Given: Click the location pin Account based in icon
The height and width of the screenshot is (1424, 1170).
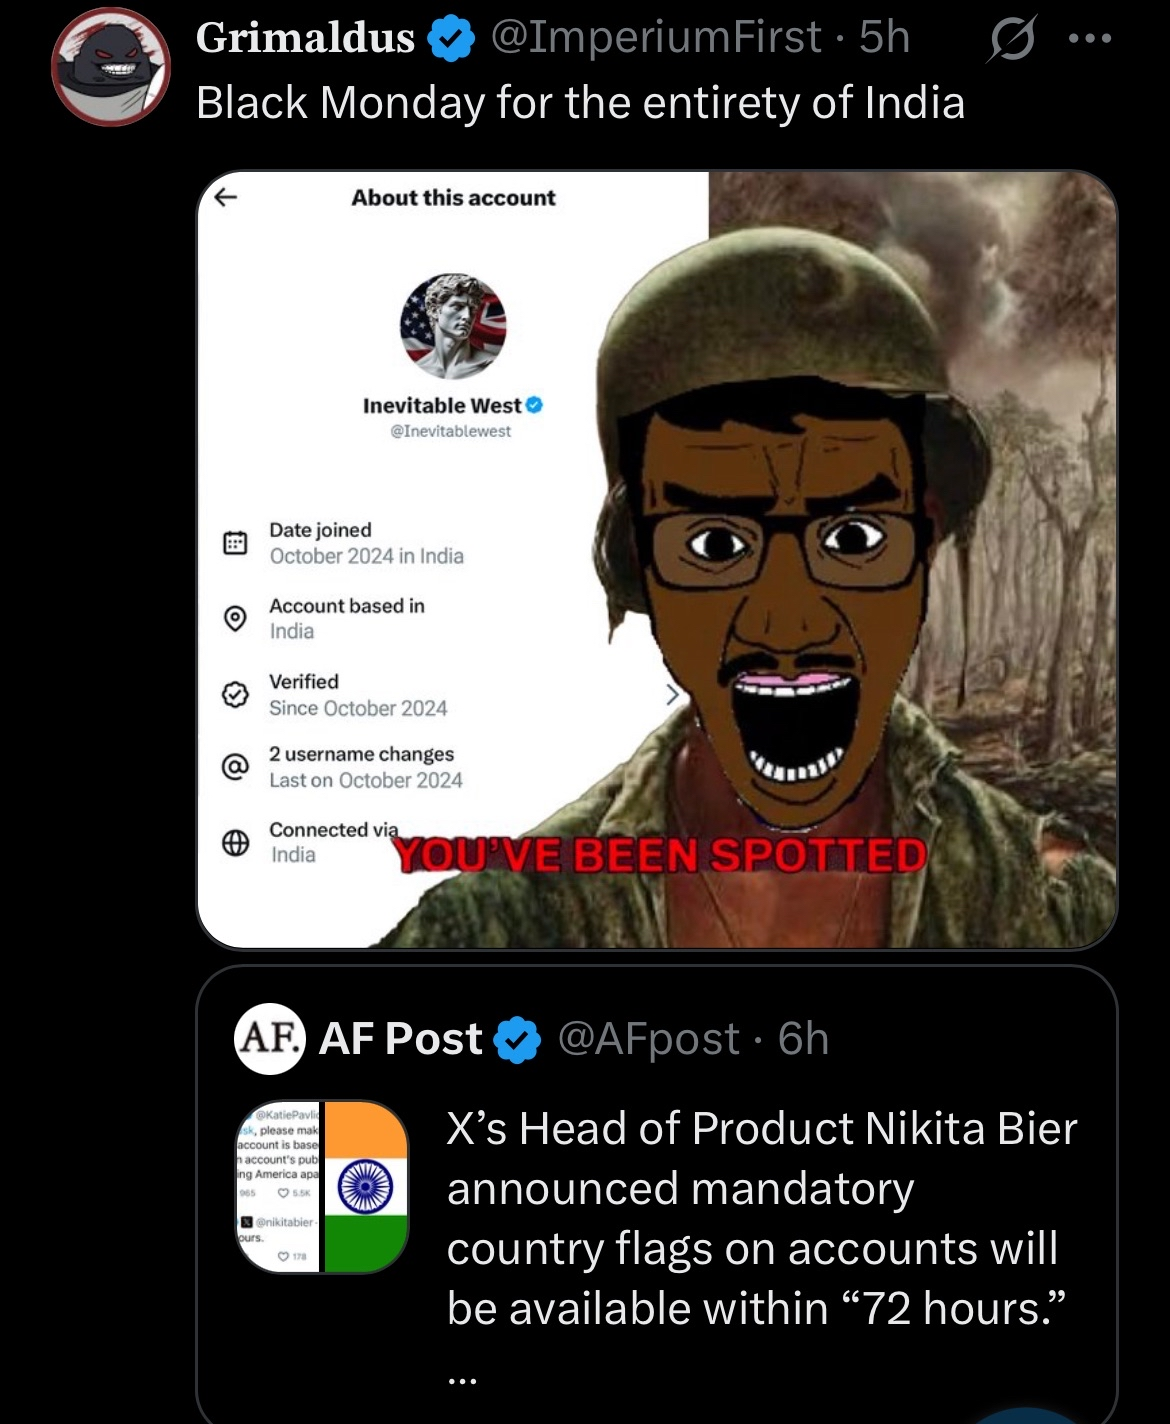Looking at the screenshot, I should tap(235, 618).
